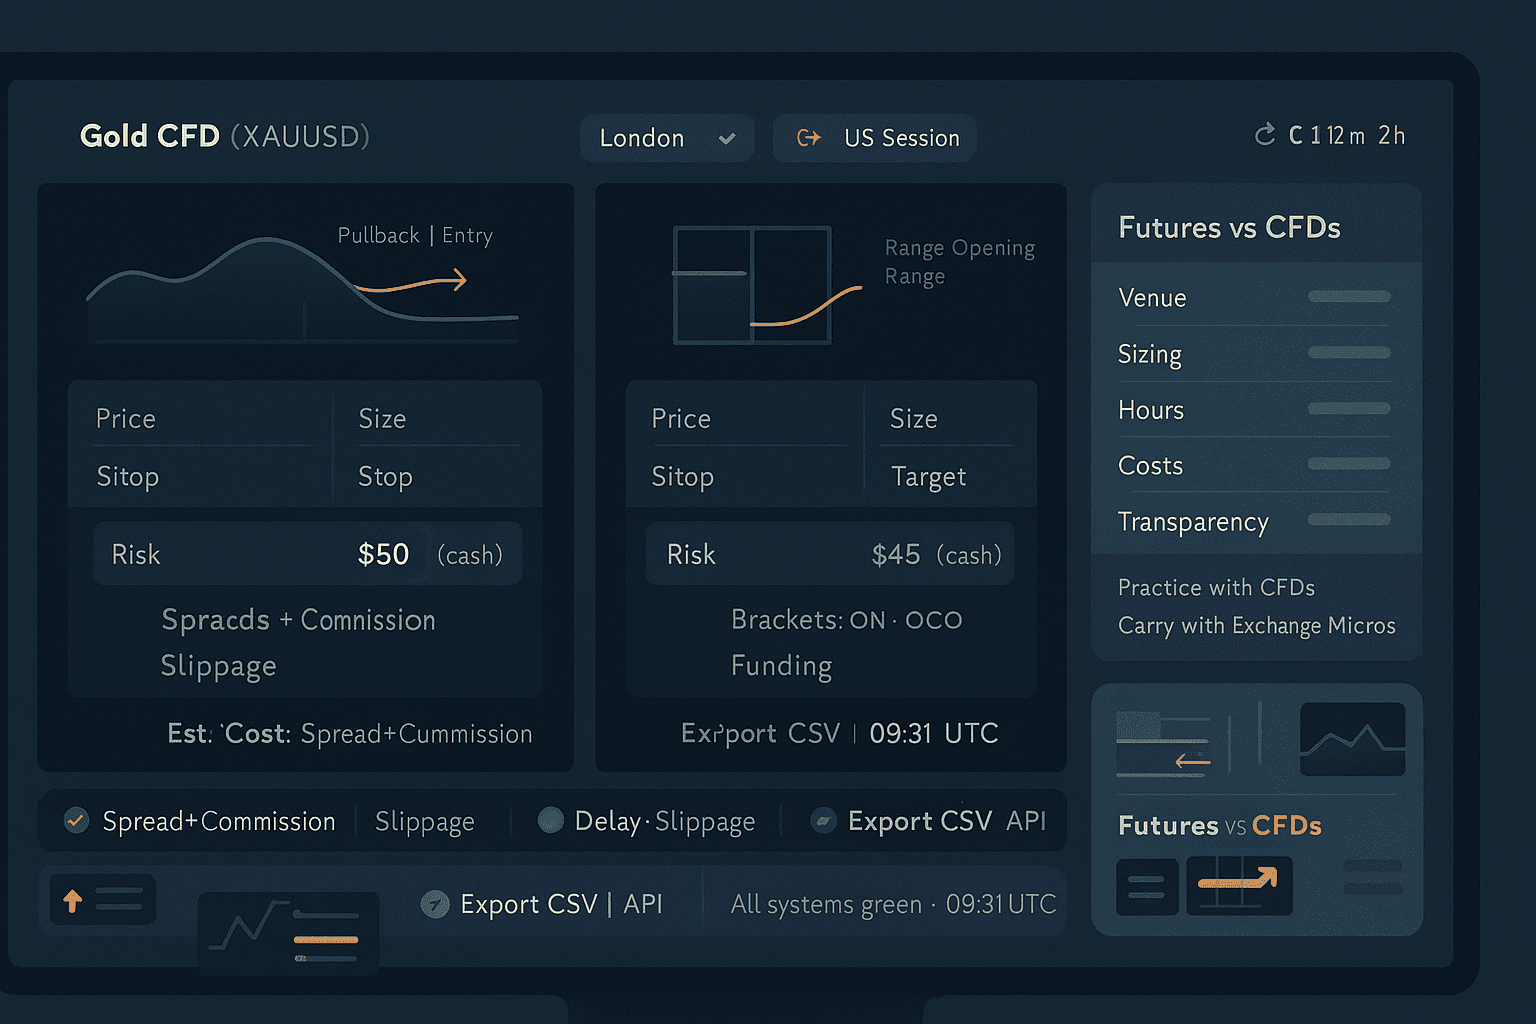Image resolution: width=1536 pixels, height=1024 pixels.
Task: Click the US Session arrow icon
Action: point(808,138)
